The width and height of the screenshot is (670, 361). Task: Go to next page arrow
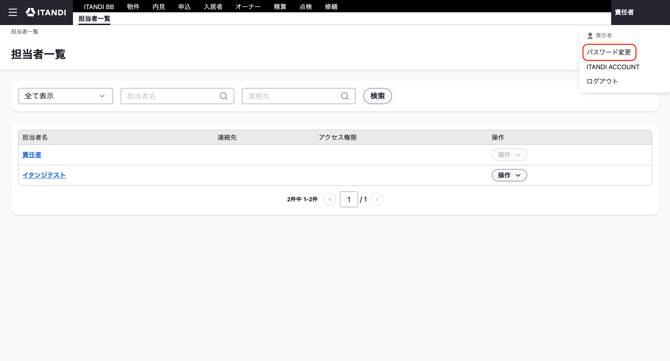point(377,200)
